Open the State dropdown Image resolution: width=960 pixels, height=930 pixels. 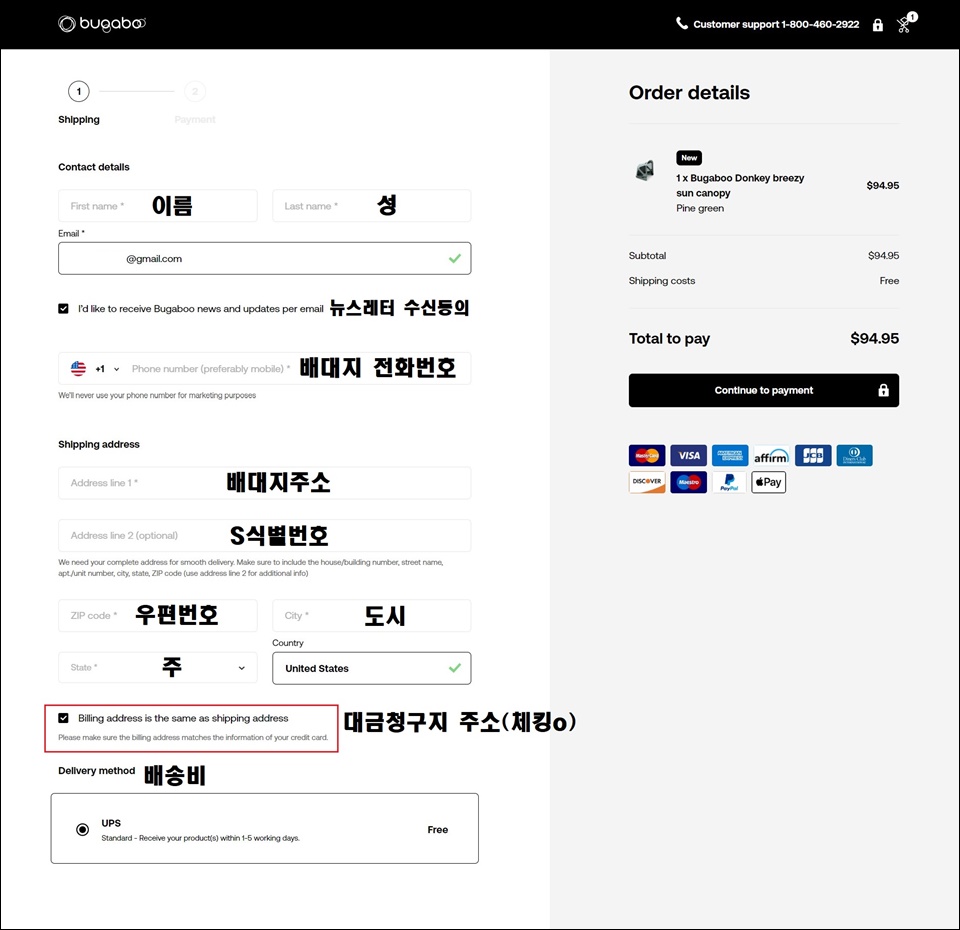pos(158,667)
